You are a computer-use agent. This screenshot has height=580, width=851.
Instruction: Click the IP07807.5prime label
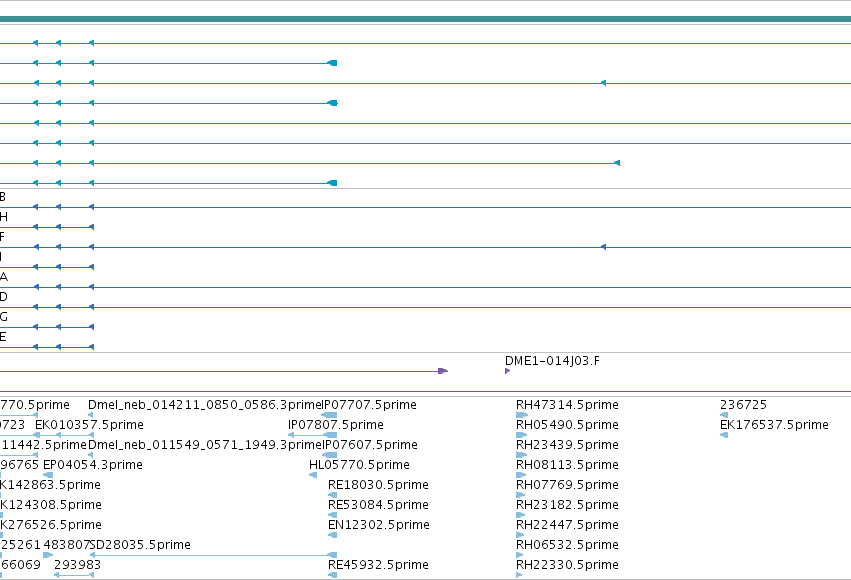pos(335,424)
